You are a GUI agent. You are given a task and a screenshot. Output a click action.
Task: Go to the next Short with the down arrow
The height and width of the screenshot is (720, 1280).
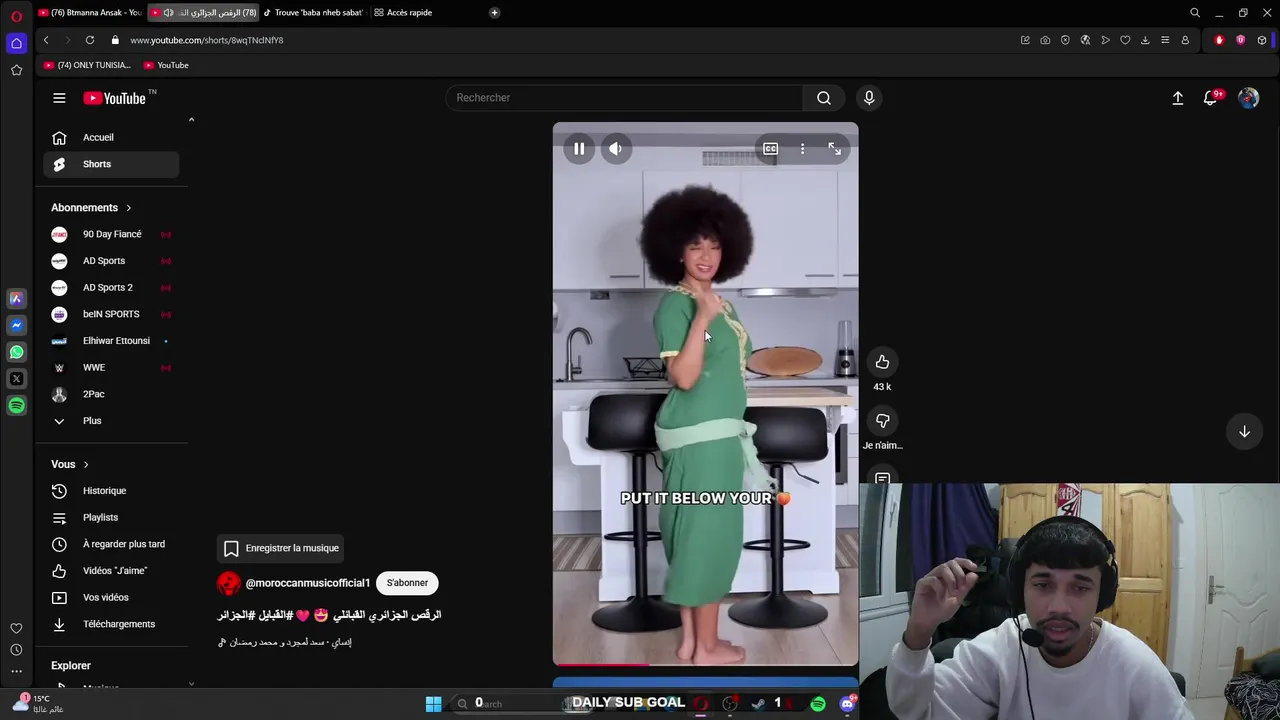[1244, 431]
